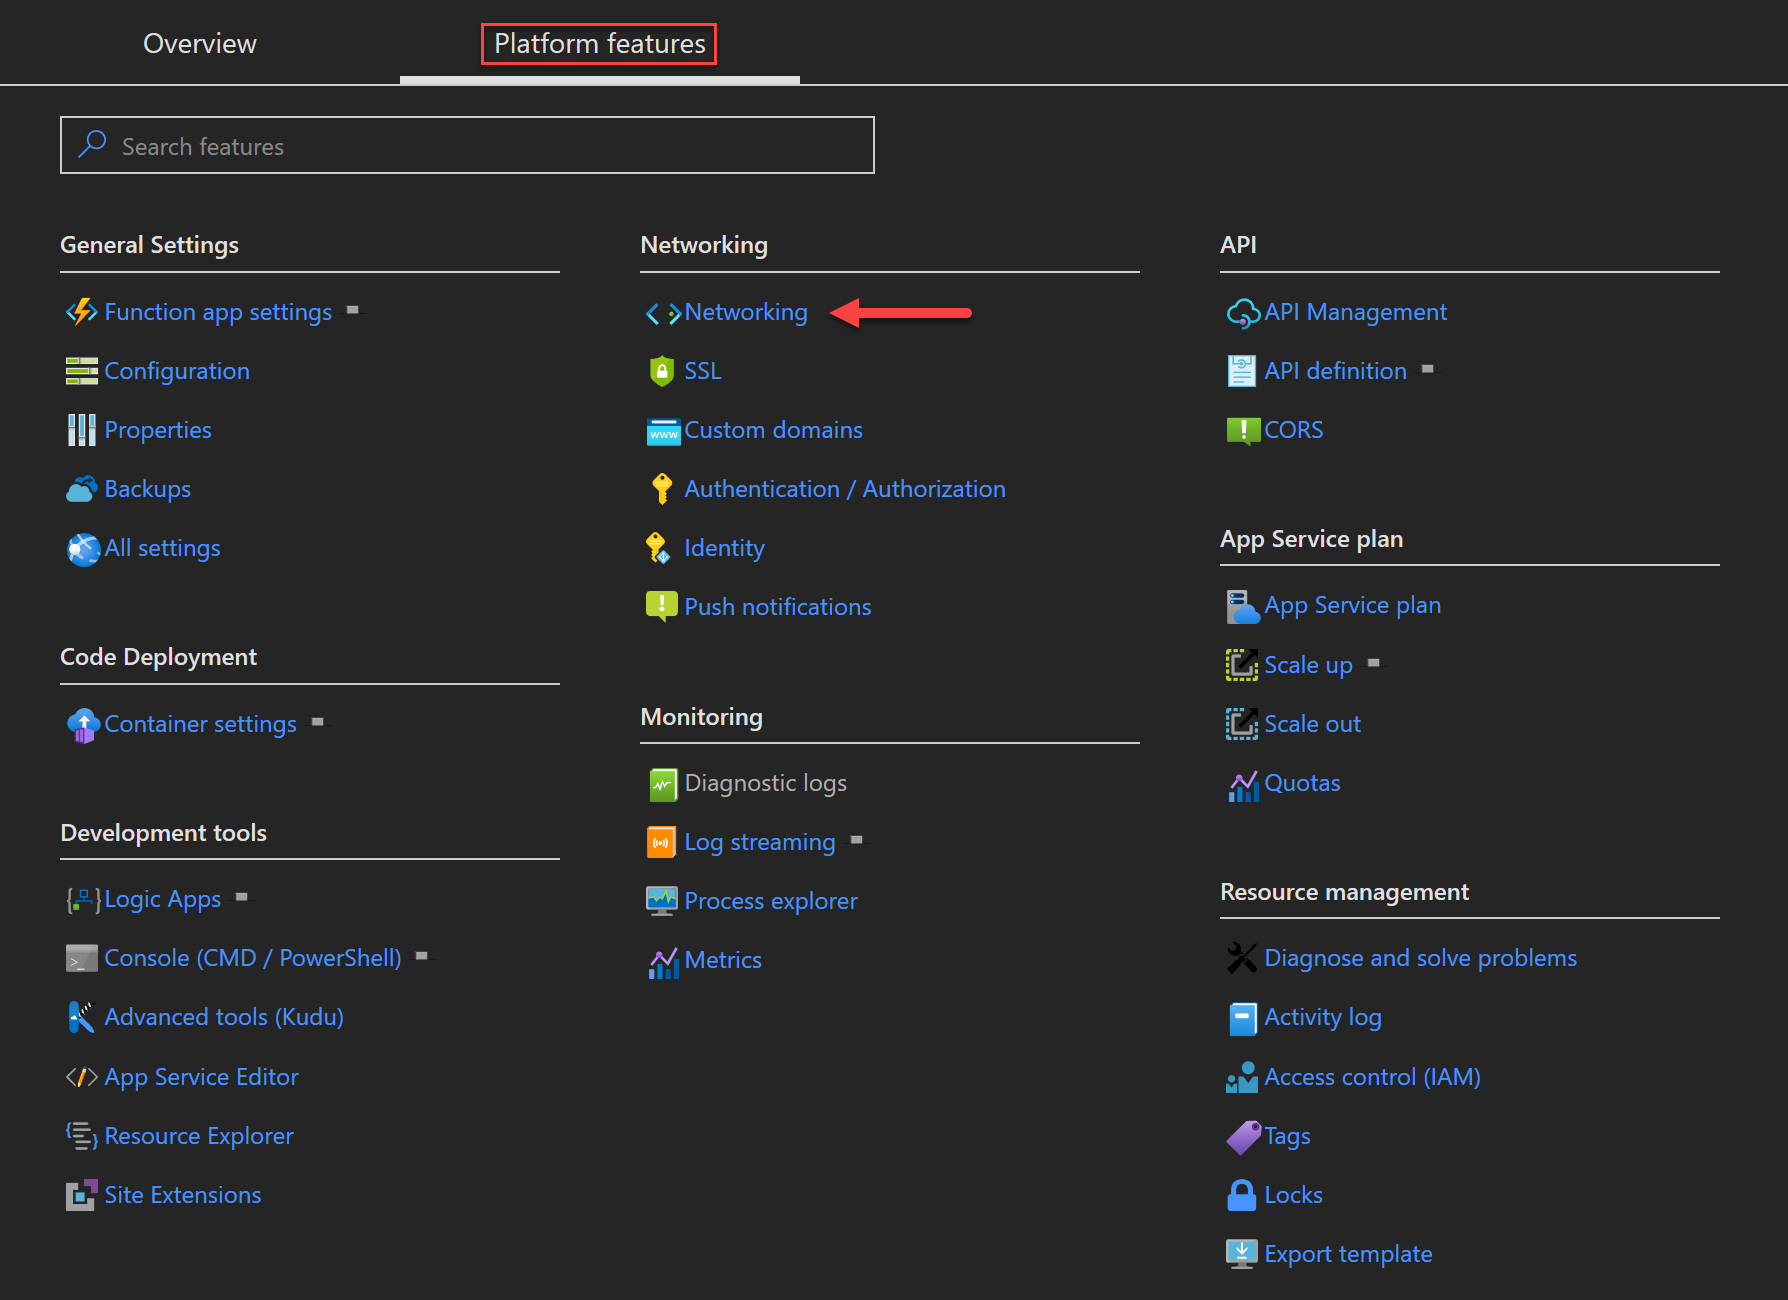Open the Networking link

tap(746, 312)
